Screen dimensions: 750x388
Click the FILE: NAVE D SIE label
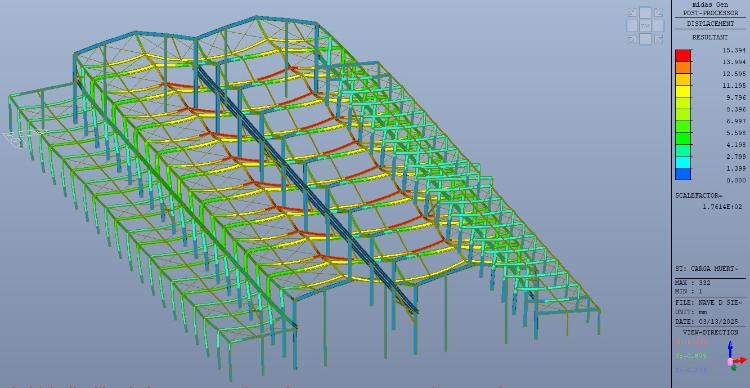pyautogui.click(x=709, y=302)
